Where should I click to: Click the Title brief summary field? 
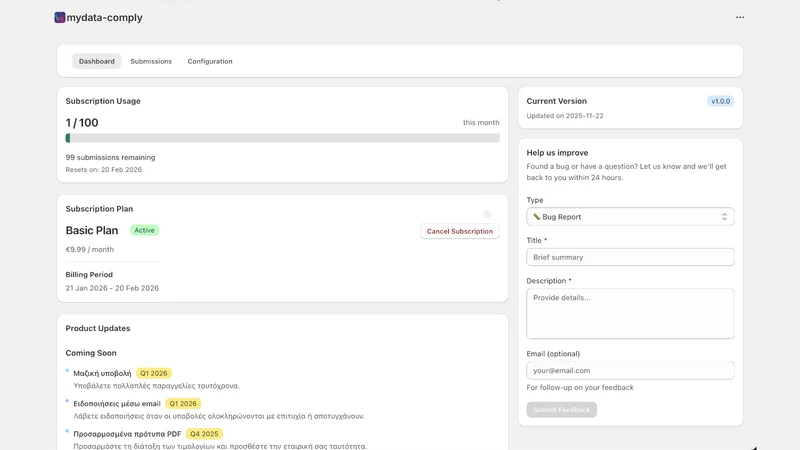click(630, 257)
